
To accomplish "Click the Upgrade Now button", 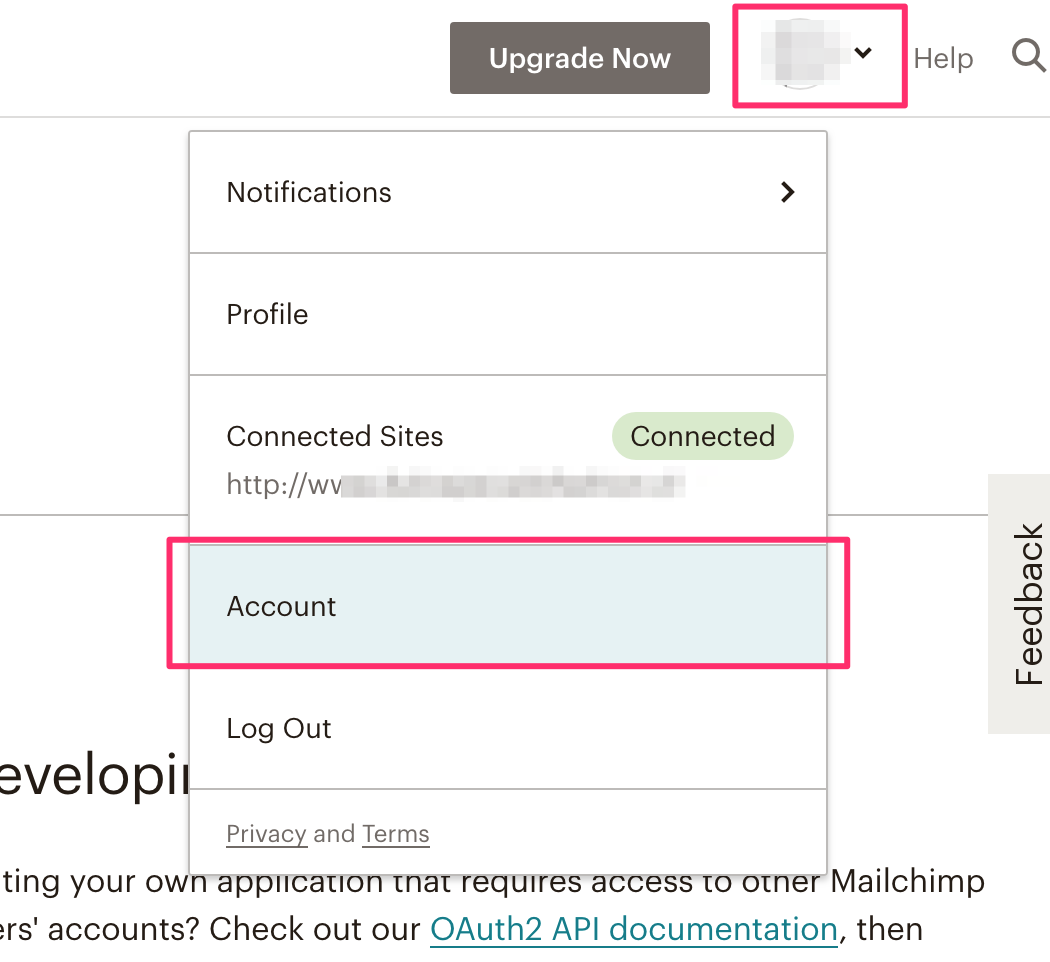I will [x=580, y=58].
